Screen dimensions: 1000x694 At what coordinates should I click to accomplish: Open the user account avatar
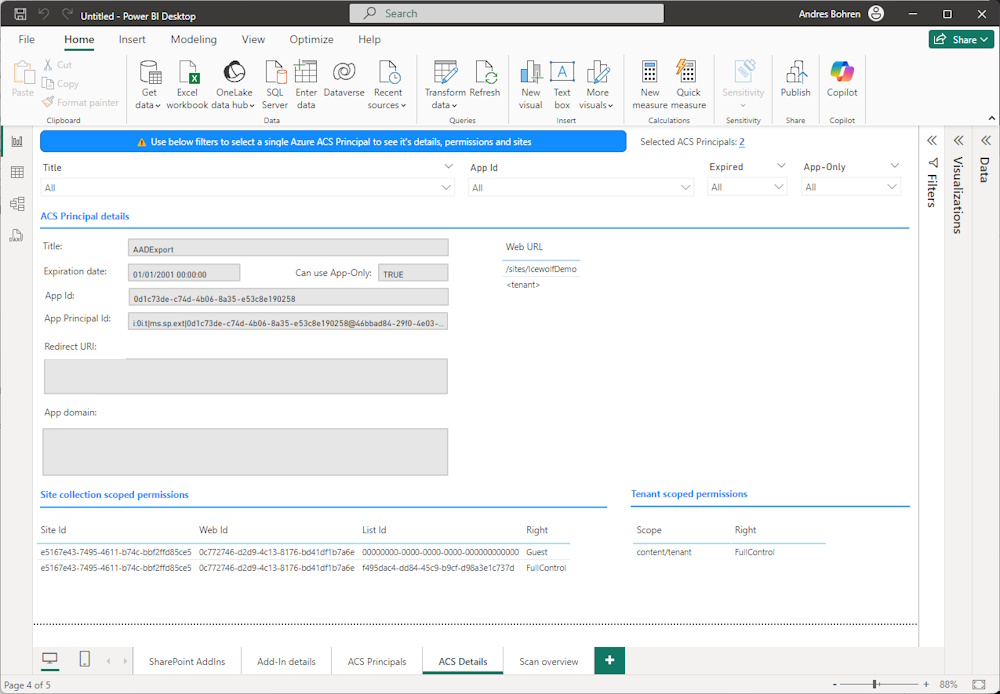[x=876, y=13]
